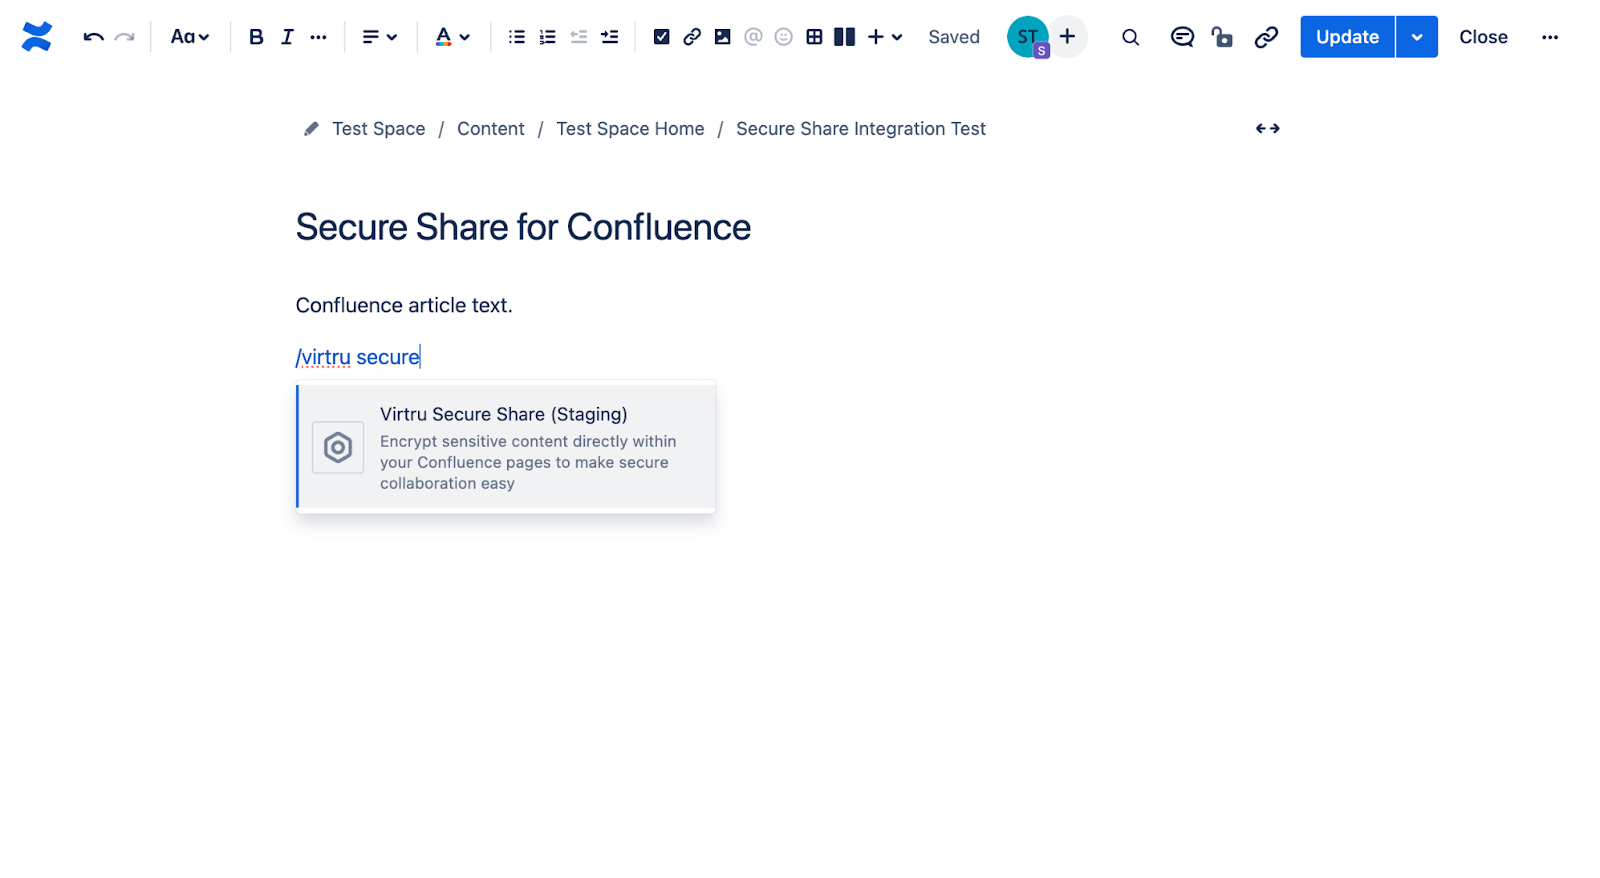
Task: Insert an action item checkbox
Action: click(x=661, y=37)
